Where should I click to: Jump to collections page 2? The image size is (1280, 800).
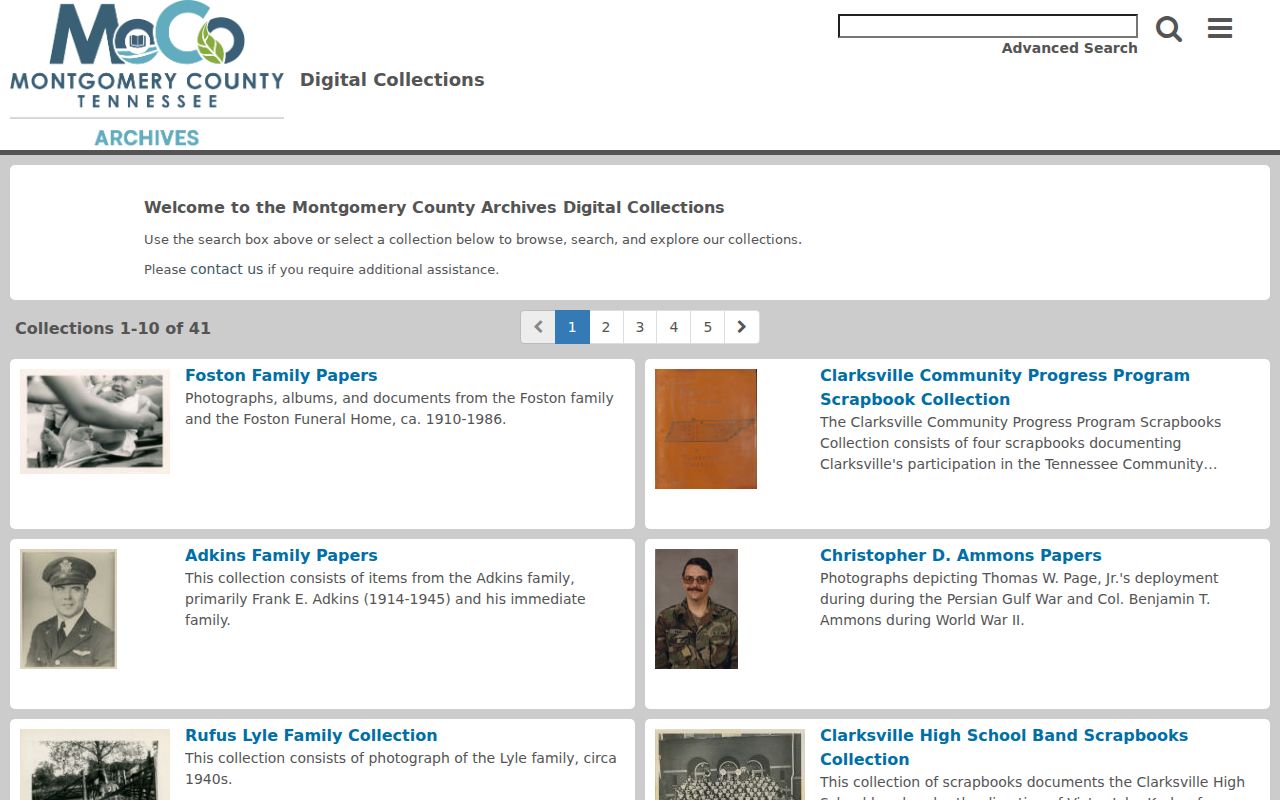[606, 327]
